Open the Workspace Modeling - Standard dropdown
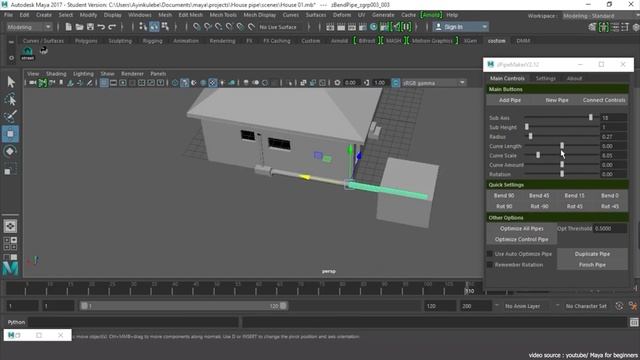The height and width of the screenshot is (360, 640). pos(601,16)
